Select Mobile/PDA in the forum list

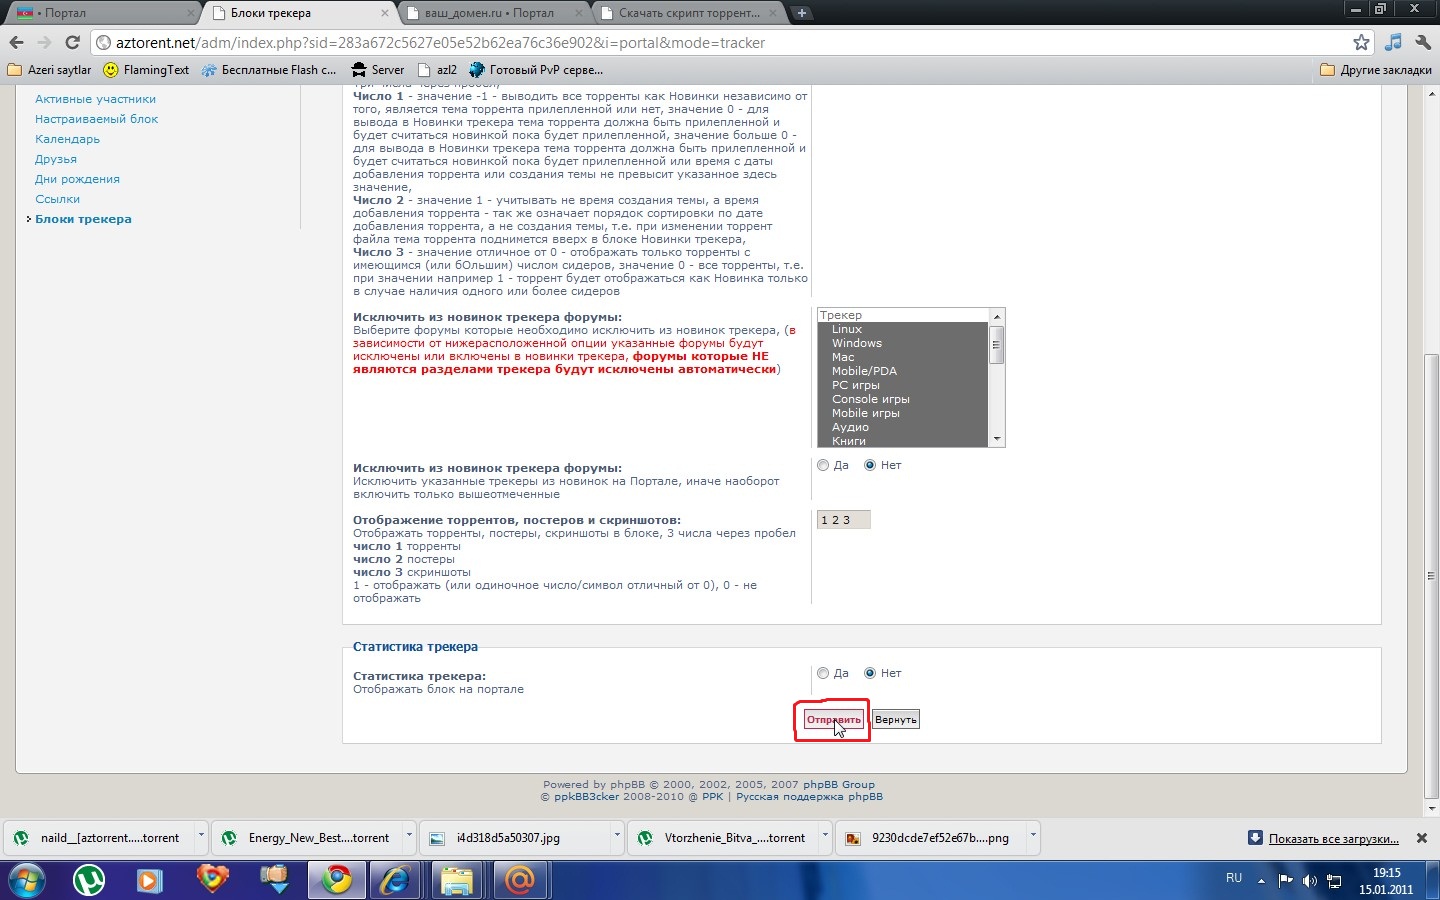click(x=902, y=371)
